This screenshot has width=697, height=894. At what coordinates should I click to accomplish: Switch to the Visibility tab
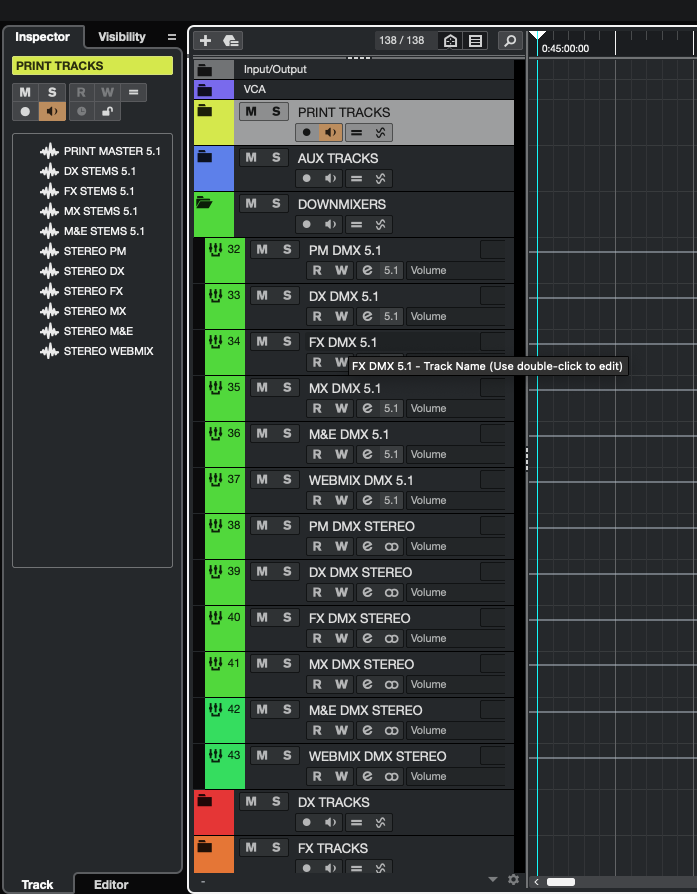click(122, 36)
